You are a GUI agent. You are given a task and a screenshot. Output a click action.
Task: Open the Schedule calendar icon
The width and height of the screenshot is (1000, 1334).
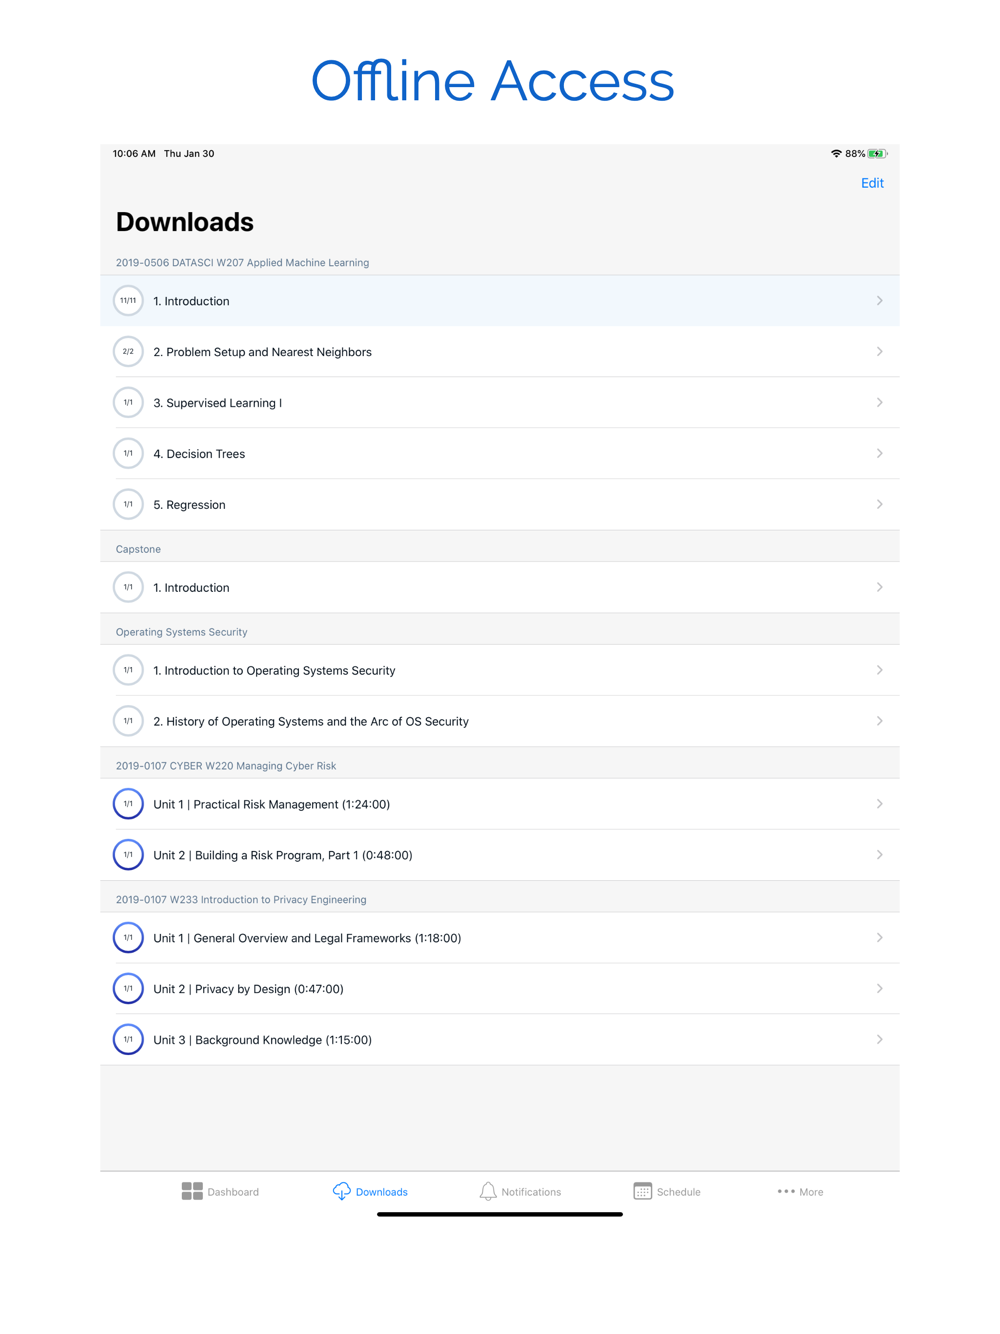pos(643,1191)
